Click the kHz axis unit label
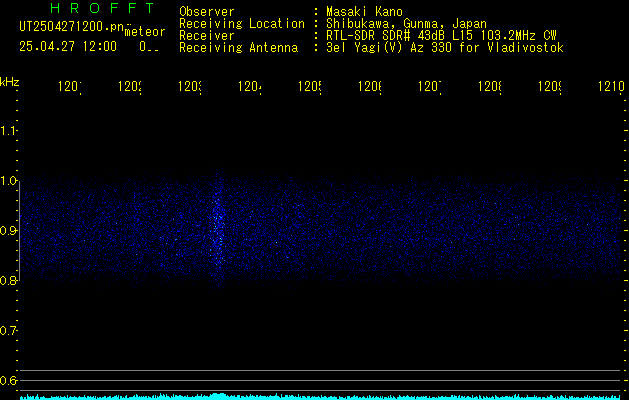 9,82
